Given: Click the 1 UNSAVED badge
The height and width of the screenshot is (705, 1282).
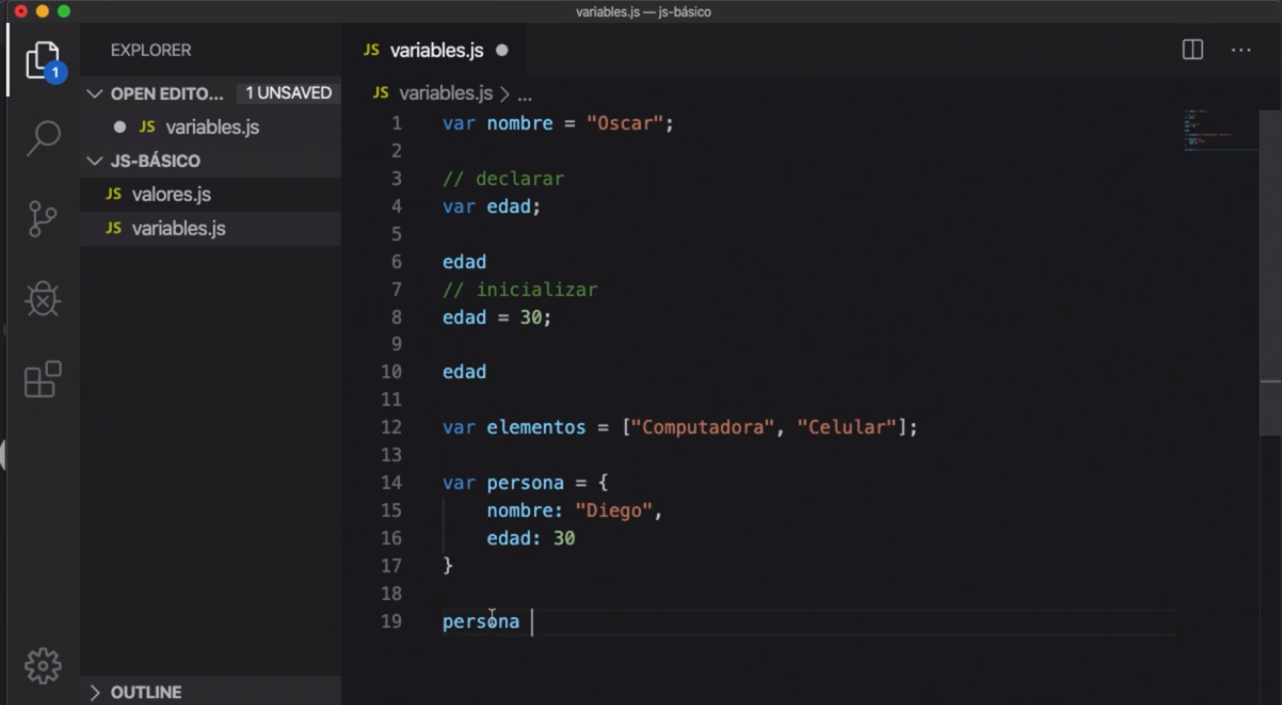Looking at the screenshot, I should tap(289, 93).
